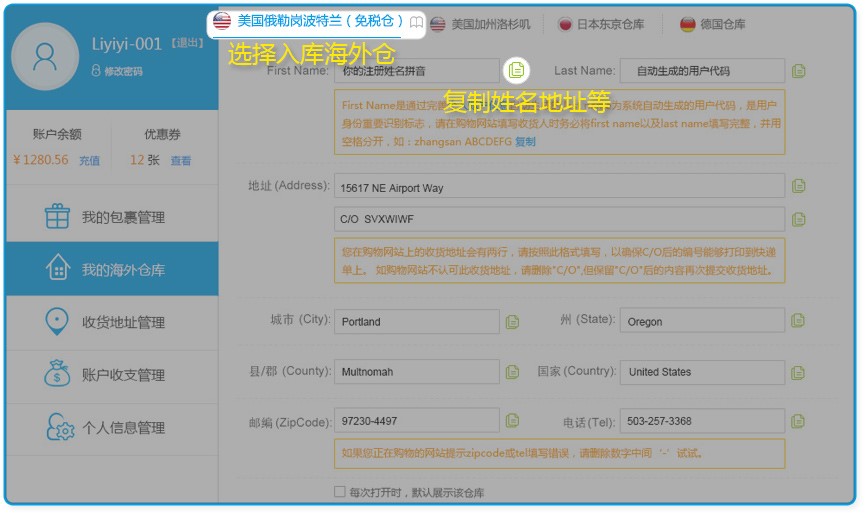866x513 pixels.
Task: Copy the Oregon state value
Action: pos(798,320)
